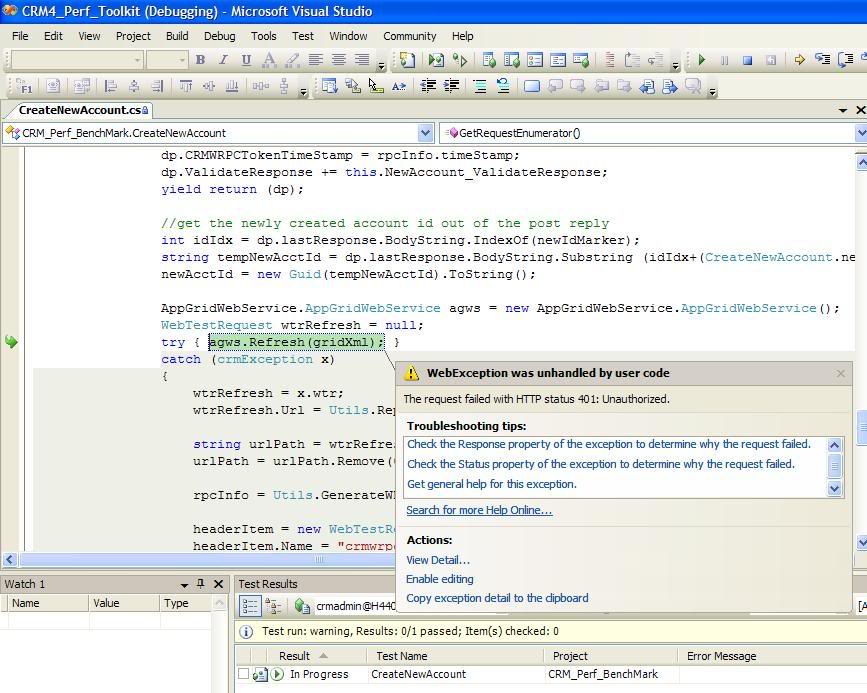Open the font size combo box
The image size is (867, 693).
[x=168, y=60]
